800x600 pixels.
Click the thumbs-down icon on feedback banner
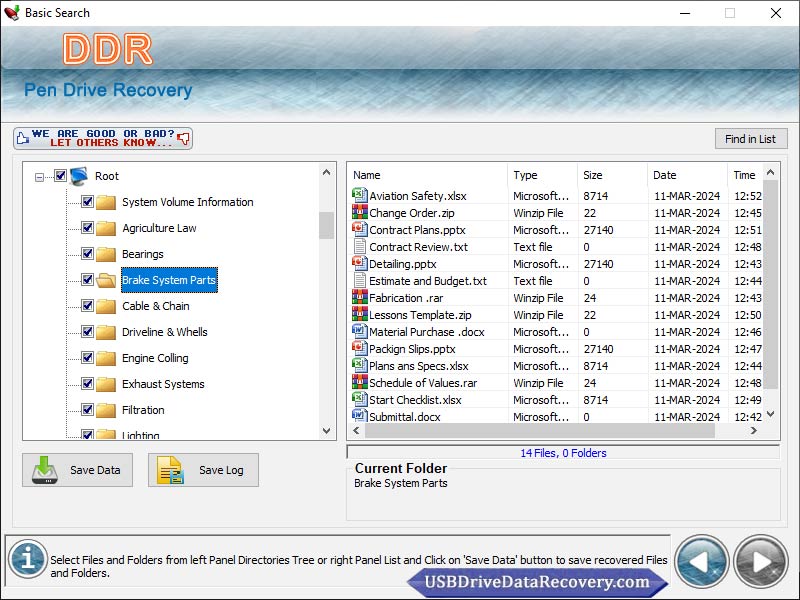coord(183,138)
